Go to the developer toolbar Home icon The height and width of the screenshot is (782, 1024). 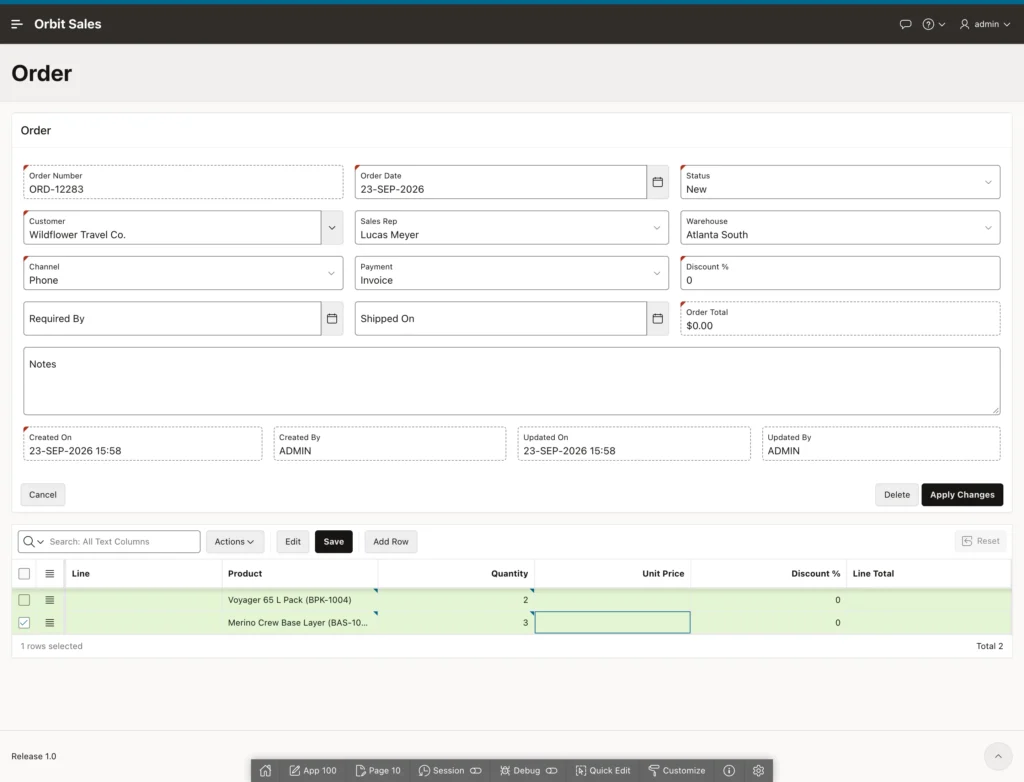[265, 771]
